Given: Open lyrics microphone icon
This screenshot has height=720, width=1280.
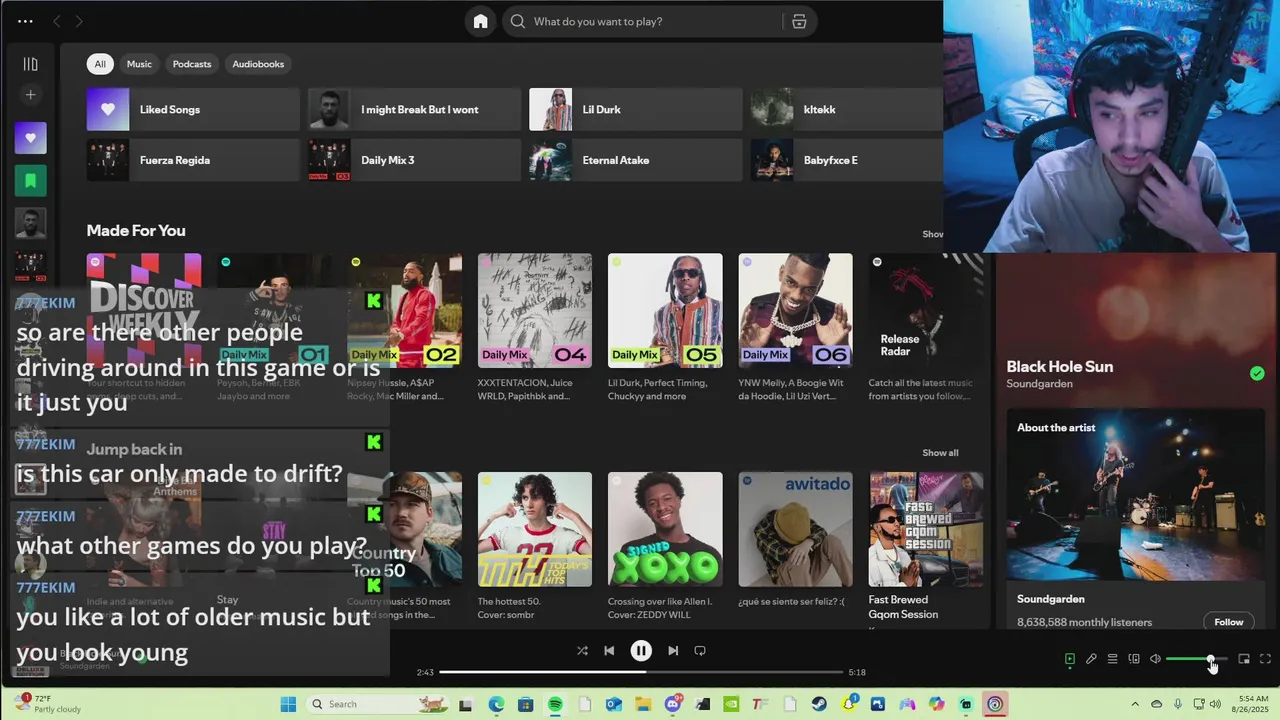Looking at the screenshot, I should coord(1091,659).
